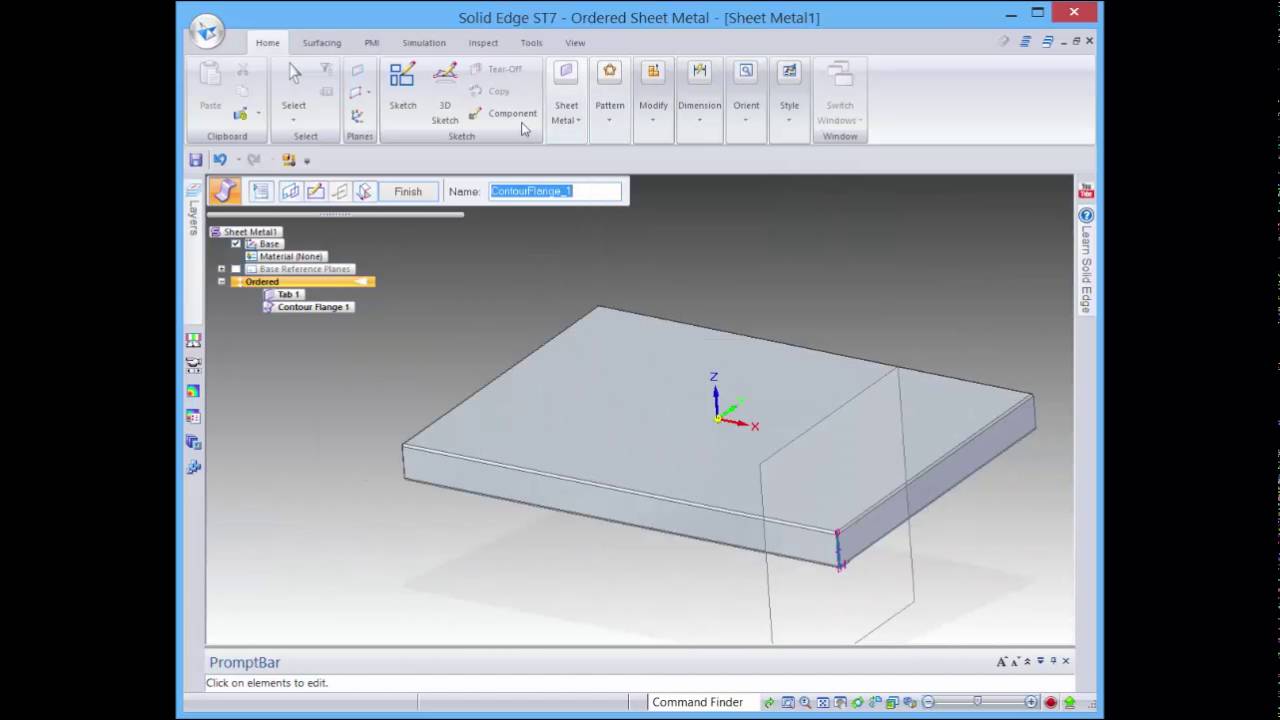
Task: Click the Name field containing ContourFlange_1
Action: click(x=555, y=191)
